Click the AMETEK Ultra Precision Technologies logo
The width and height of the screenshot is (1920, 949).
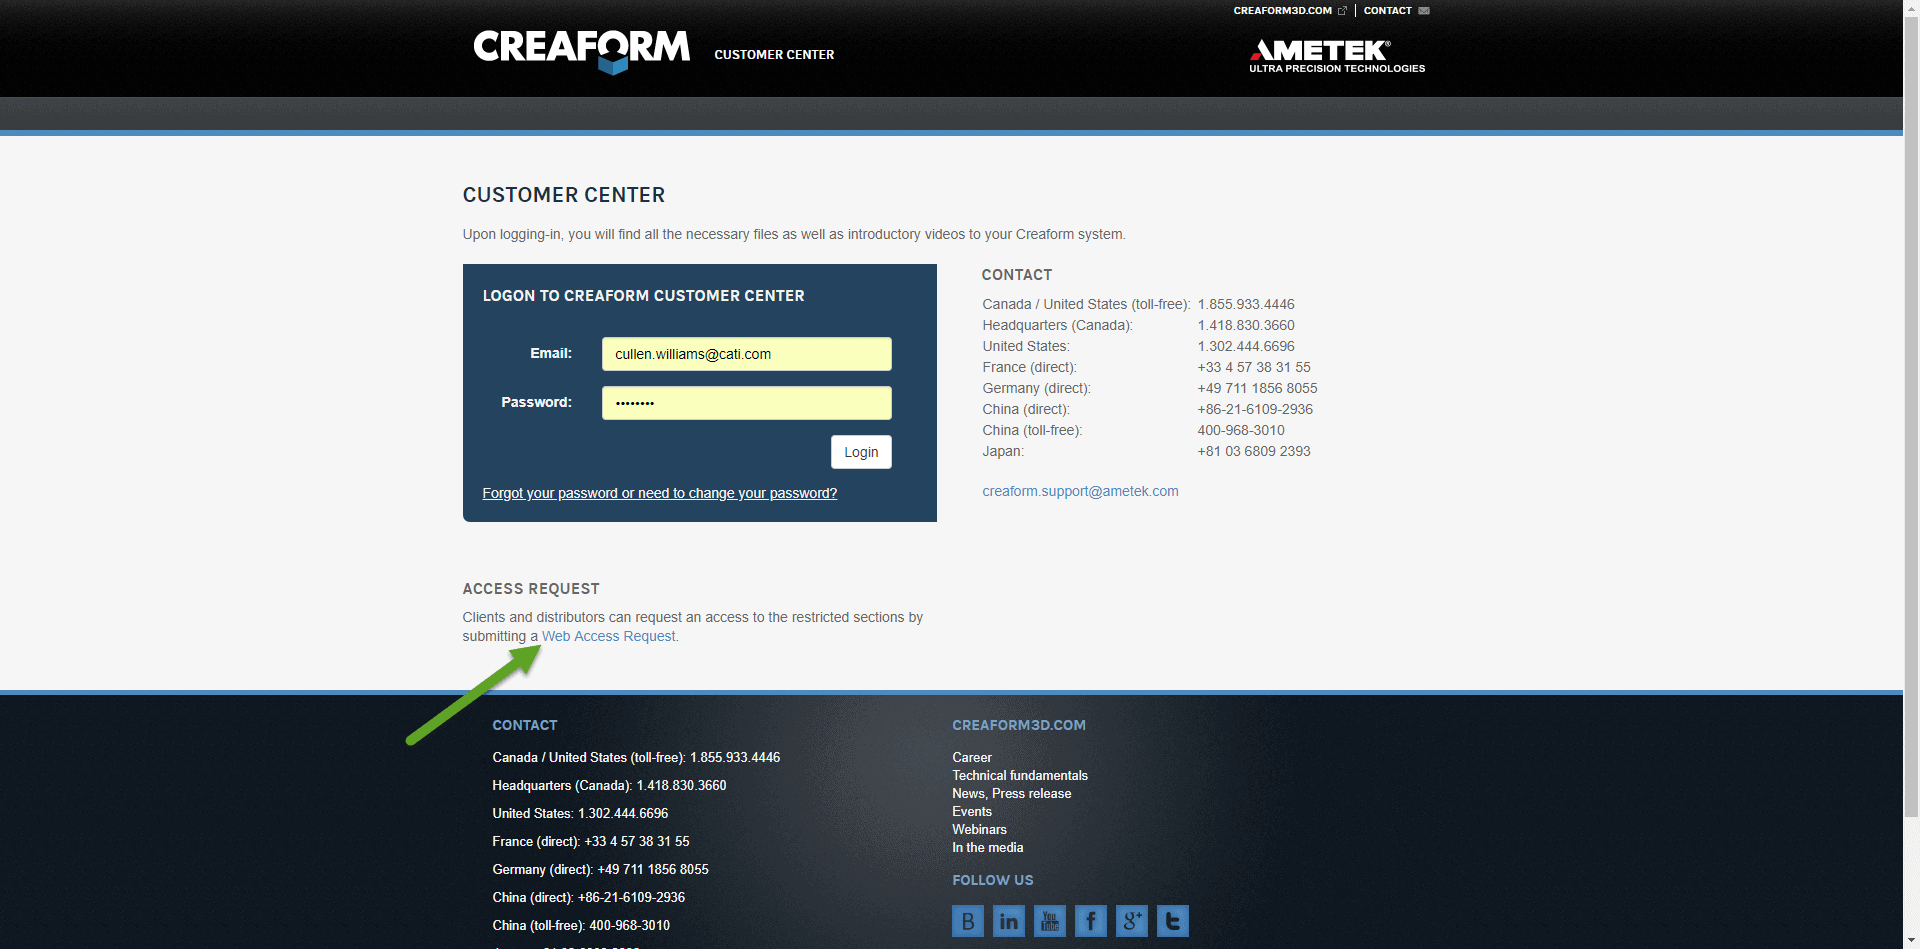(x=1337, y=56)
